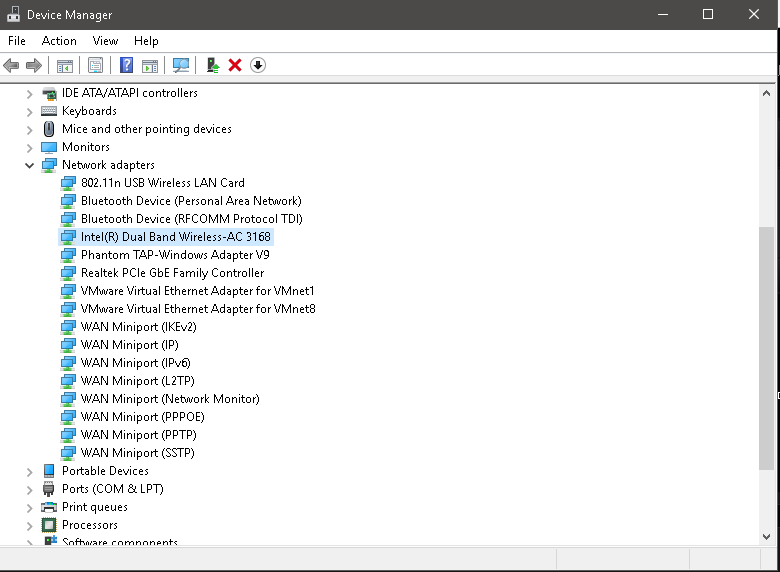Select WAN Miniport (L2TP)
This screenshot has width=780, height=572.
138,381
